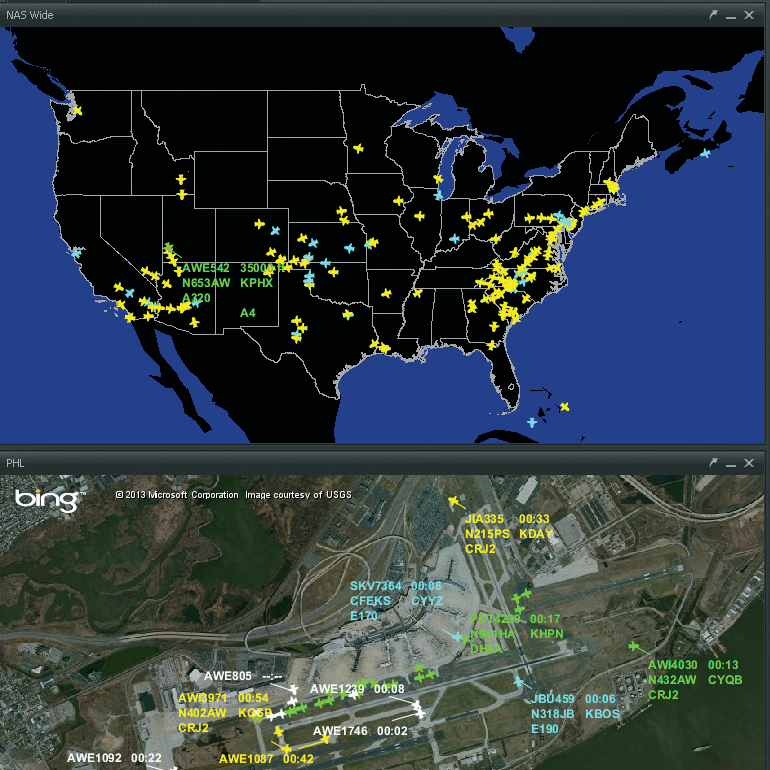Select the green AWI4030 aircraft icon

tap(634, 646)
